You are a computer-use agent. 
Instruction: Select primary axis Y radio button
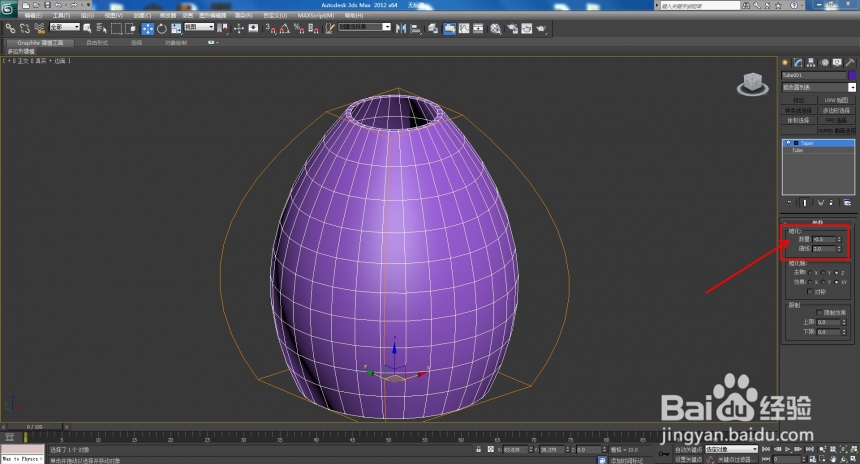click(823, 273)
